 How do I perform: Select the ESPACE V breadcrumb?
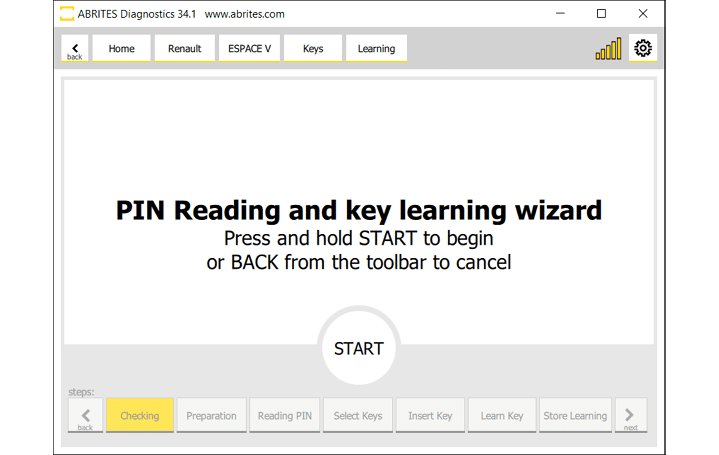(x=248, y=48)
